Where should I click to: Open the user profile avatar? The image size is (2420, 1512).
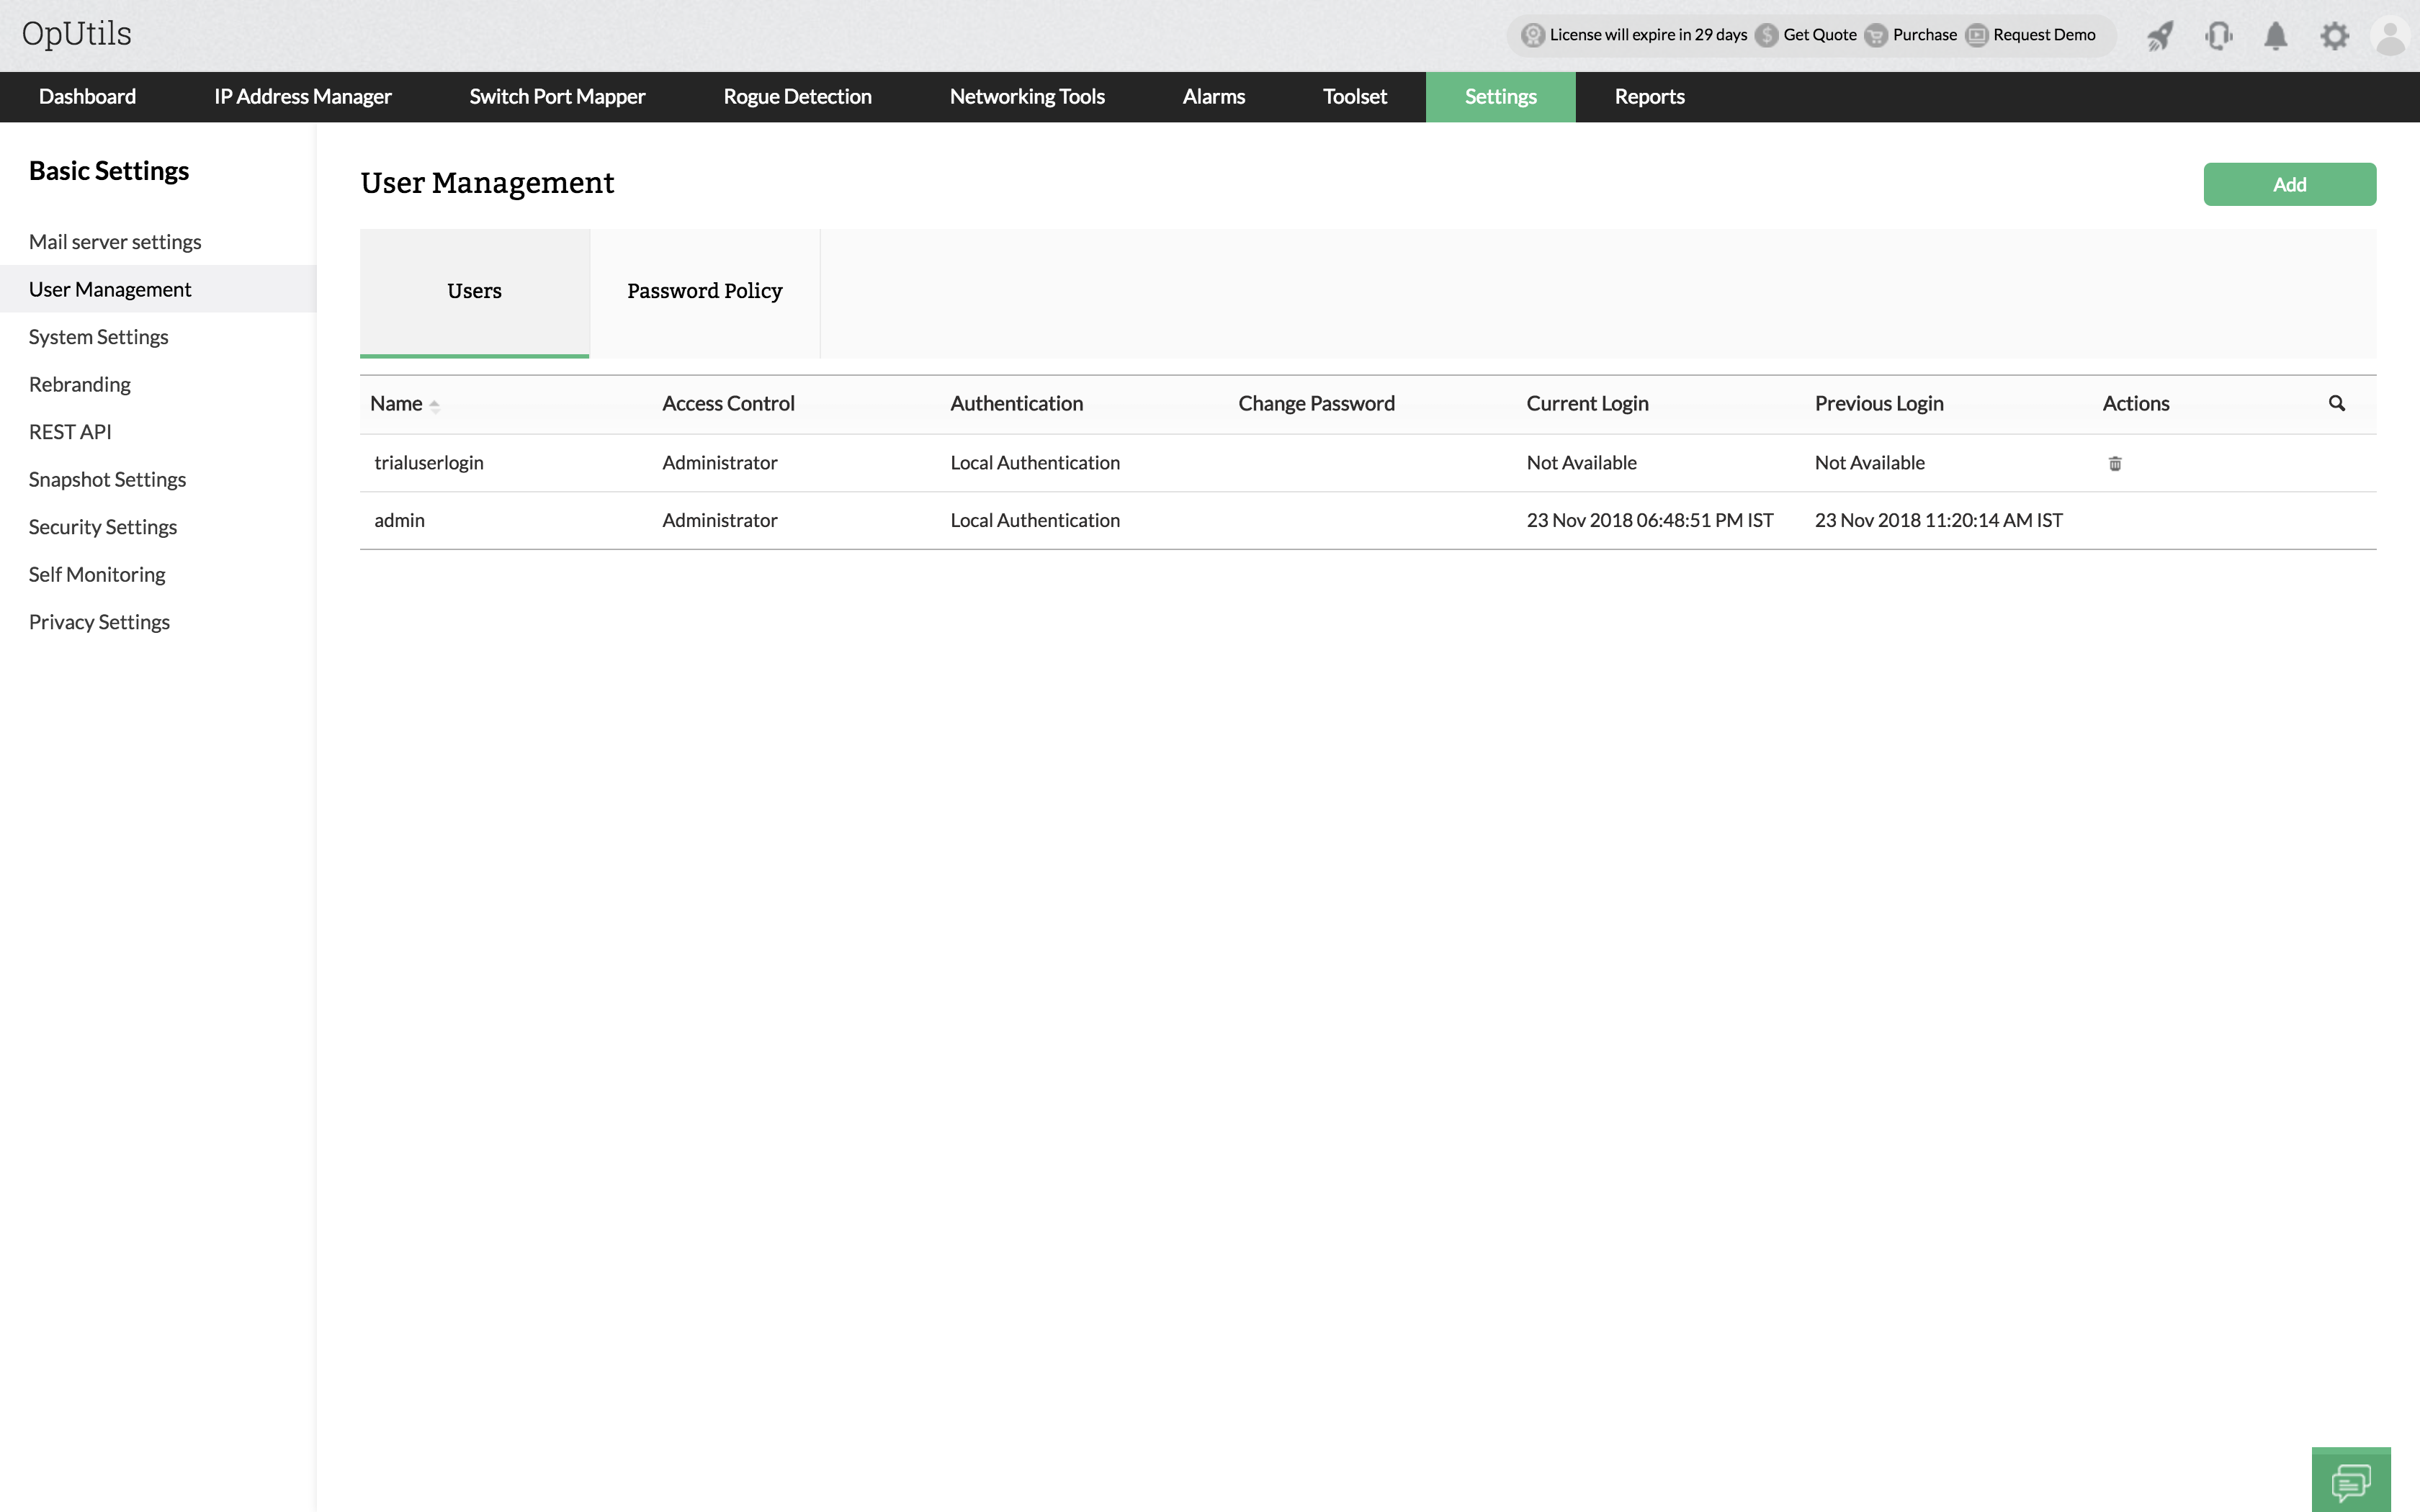click(x=2390, y=36)
